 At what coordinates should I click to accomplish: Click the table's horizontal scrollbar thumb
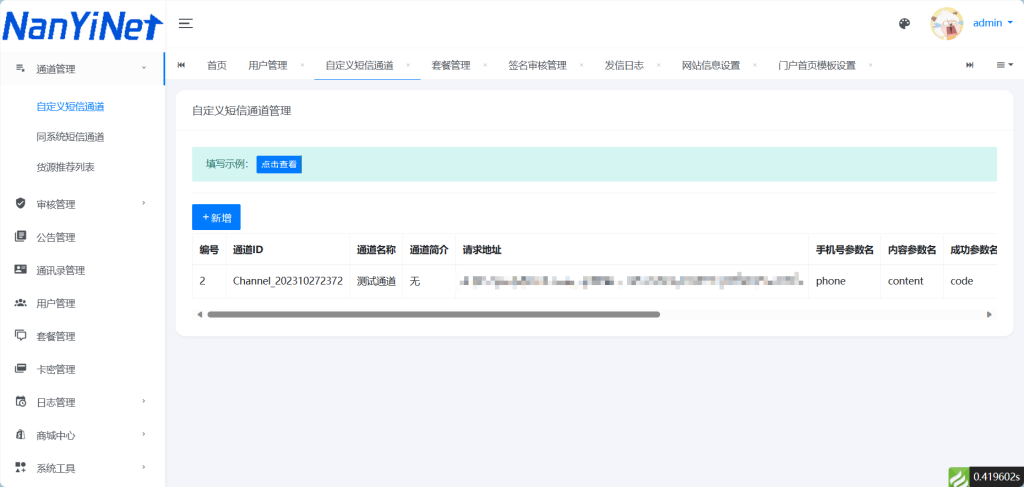(x=434, y=314)
